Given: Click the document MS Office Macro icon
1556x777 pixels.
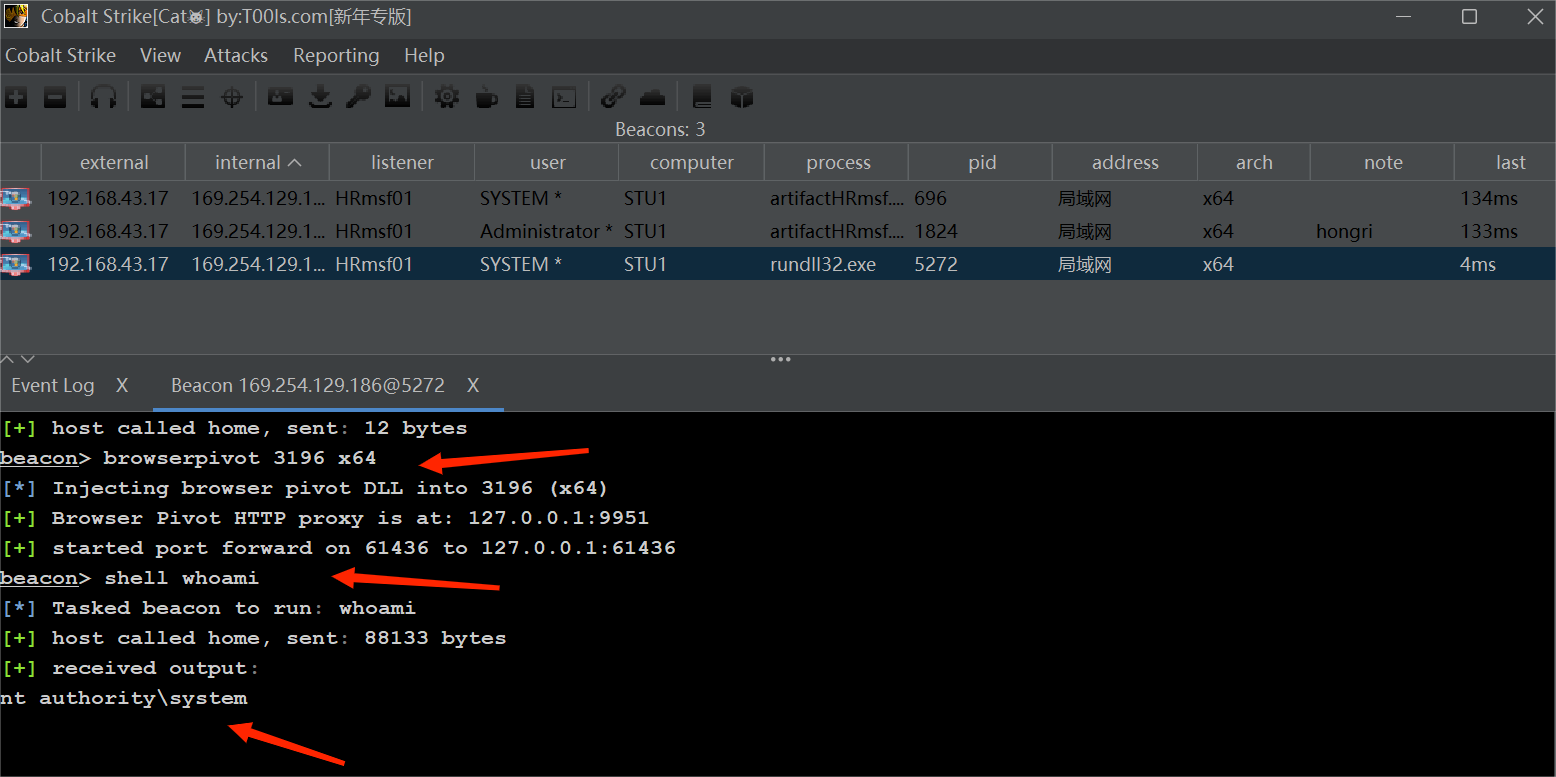Looking at the screenshot, I should [x=525, y=97].
